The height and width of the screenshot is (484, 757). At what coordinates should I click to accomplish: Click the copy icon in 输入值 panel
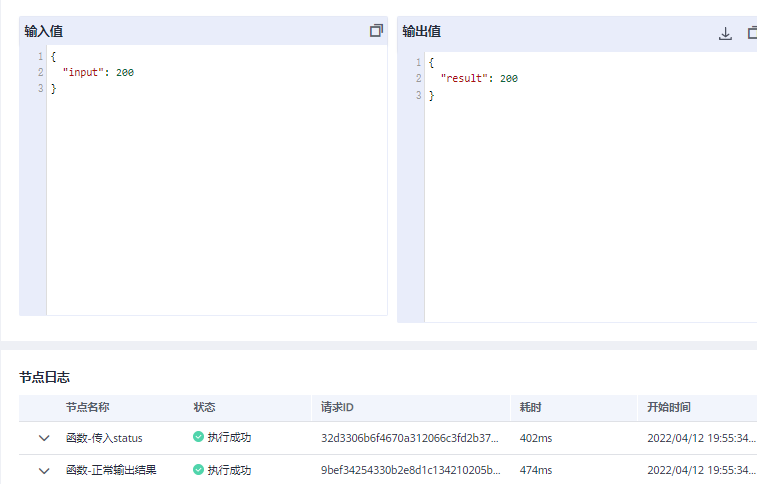[x=376, y=31]
